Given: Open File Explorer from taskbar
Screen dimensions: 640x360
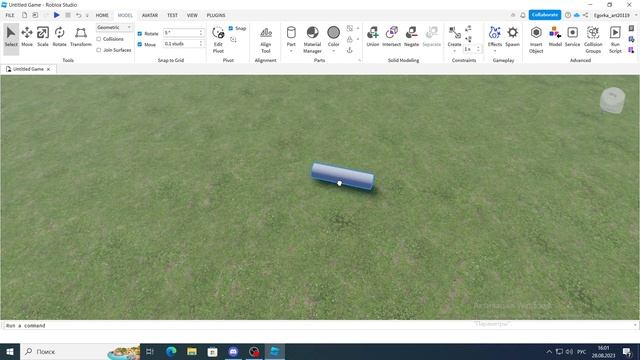Looking at the screenshot, I should click(192, 351).
